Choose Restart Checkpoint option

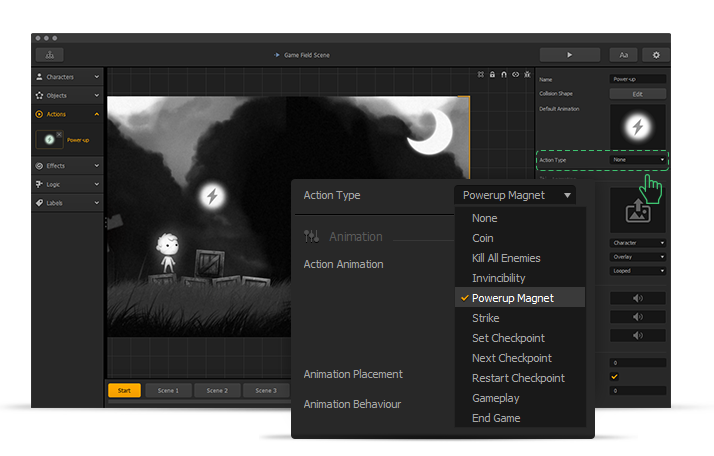point(520,378)
